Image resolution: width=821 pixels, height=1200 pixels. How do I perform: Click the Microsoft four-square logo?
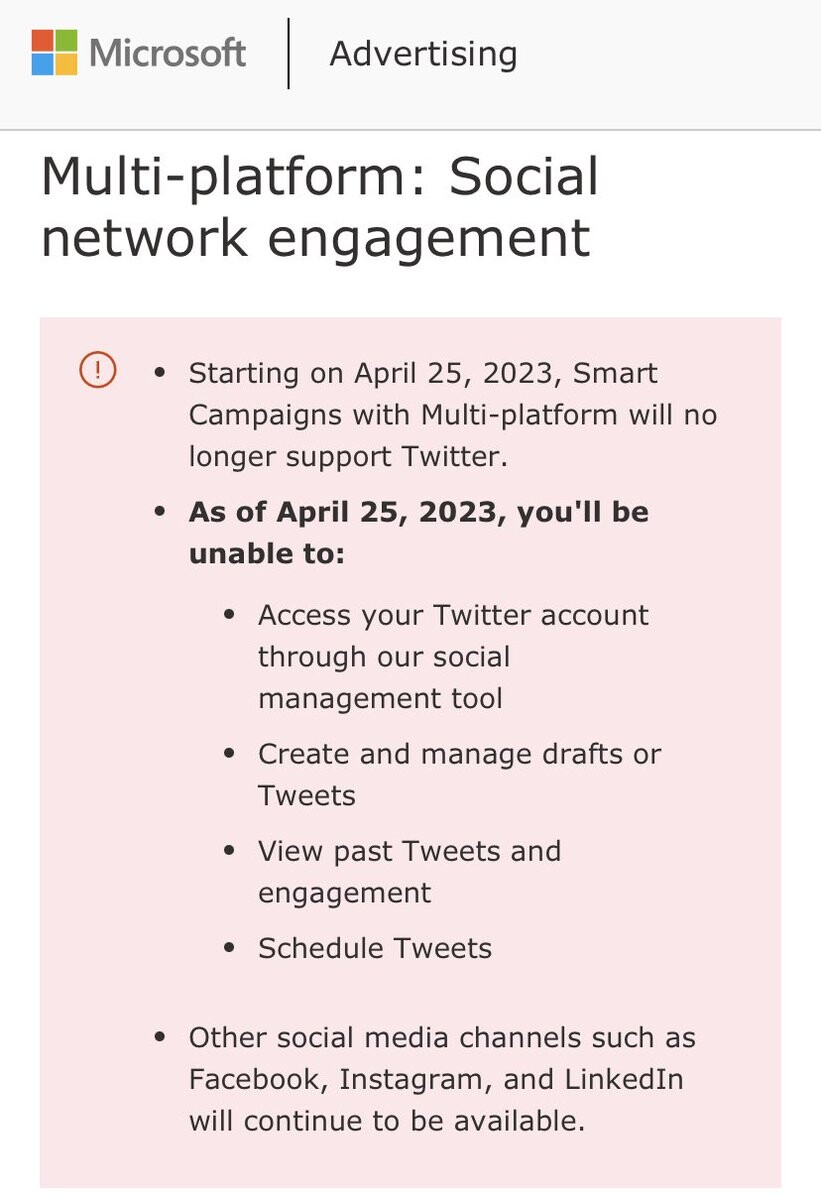click(x=54, y=53)
